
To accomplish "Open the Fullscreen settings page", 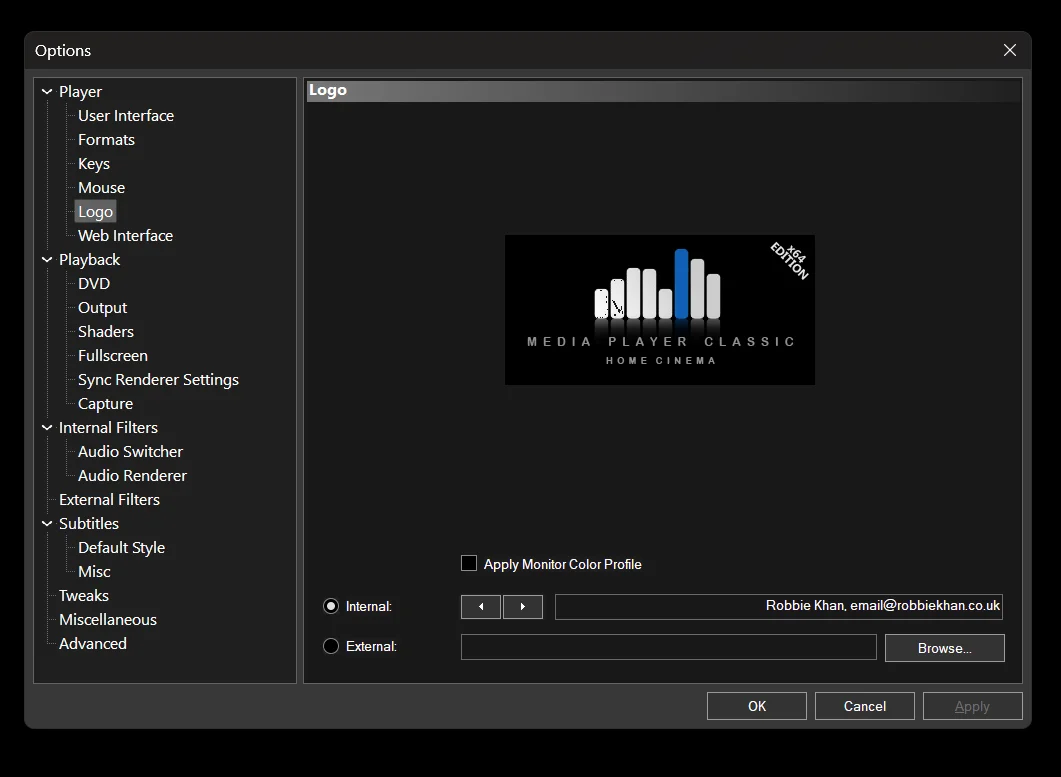I will point(112,355).
